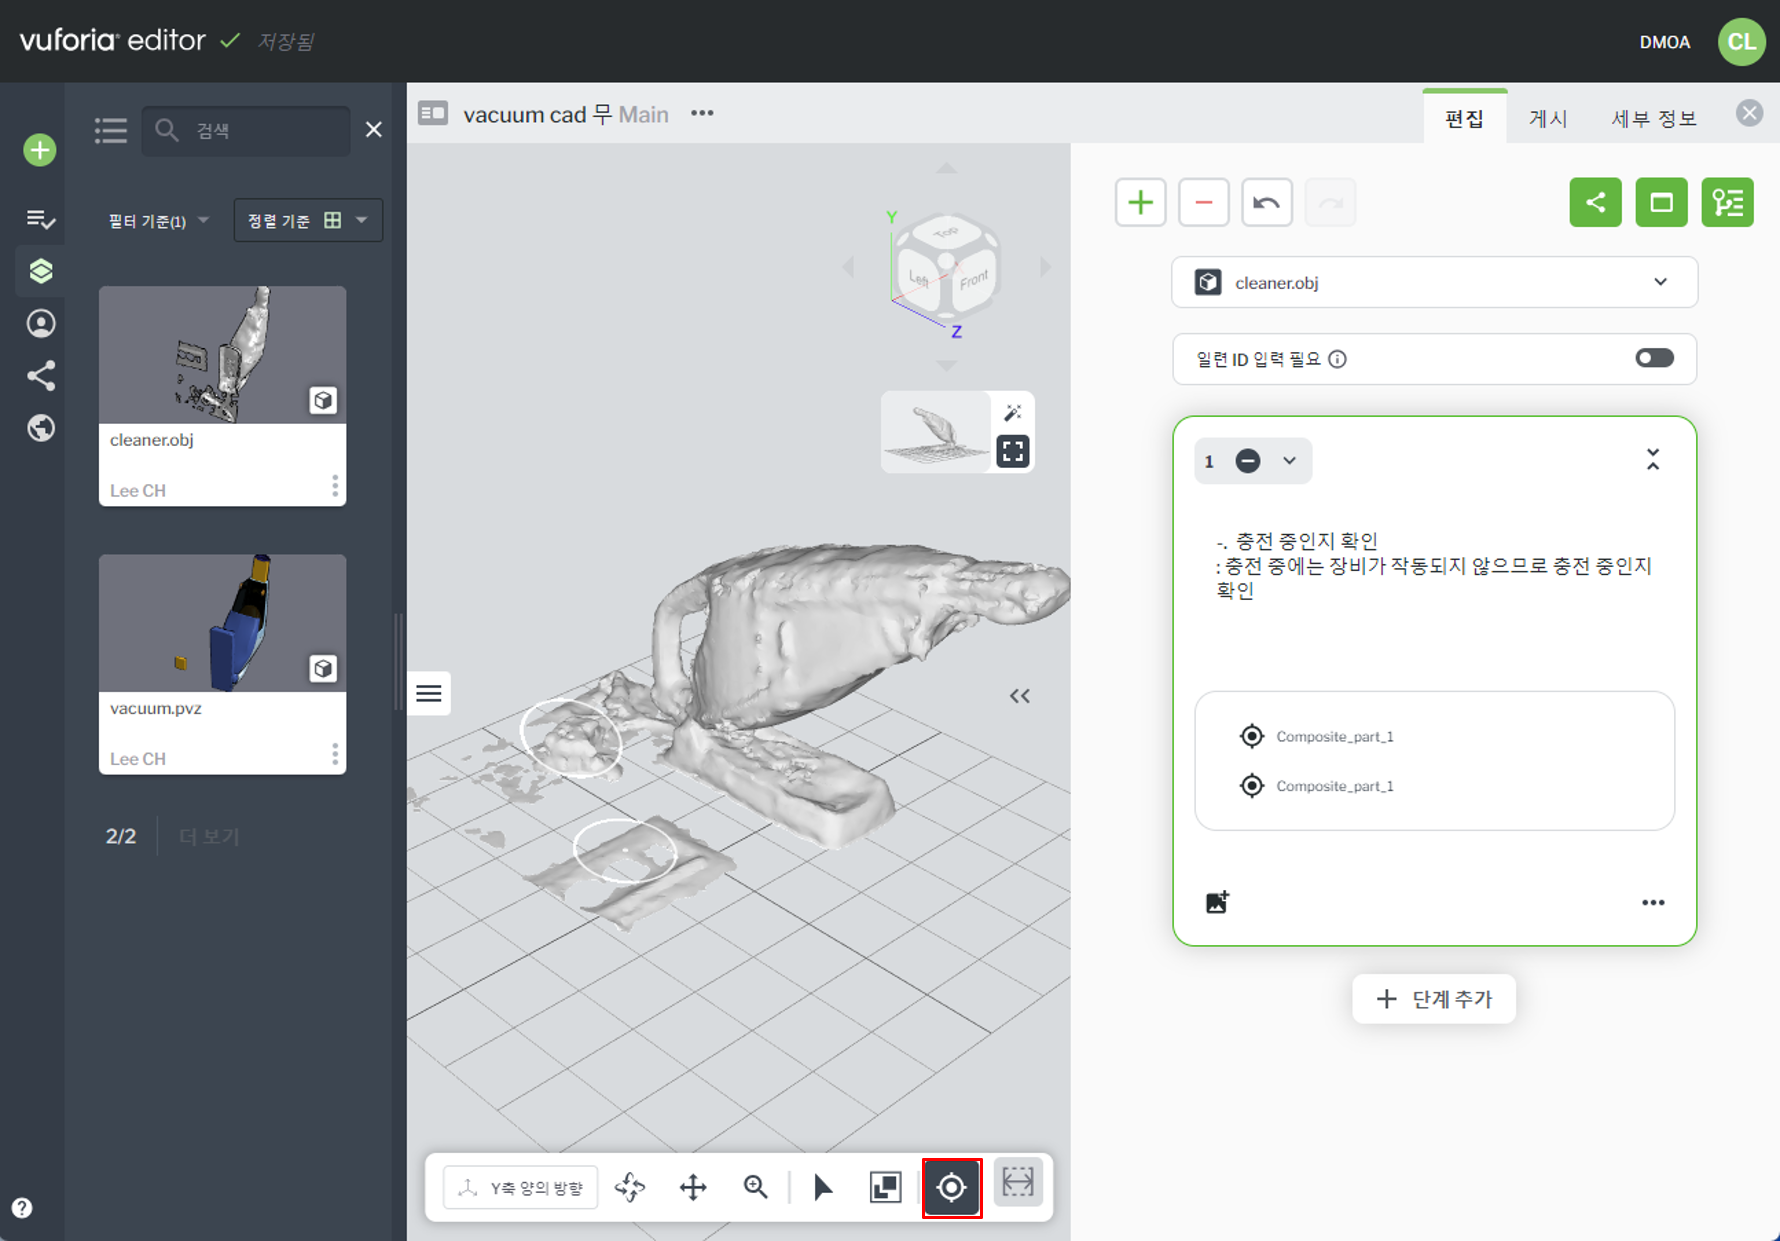The image size is (1780, 1241).
Task: Click the fit-to-view fullscreen icon
Action: click(1013, 452)
